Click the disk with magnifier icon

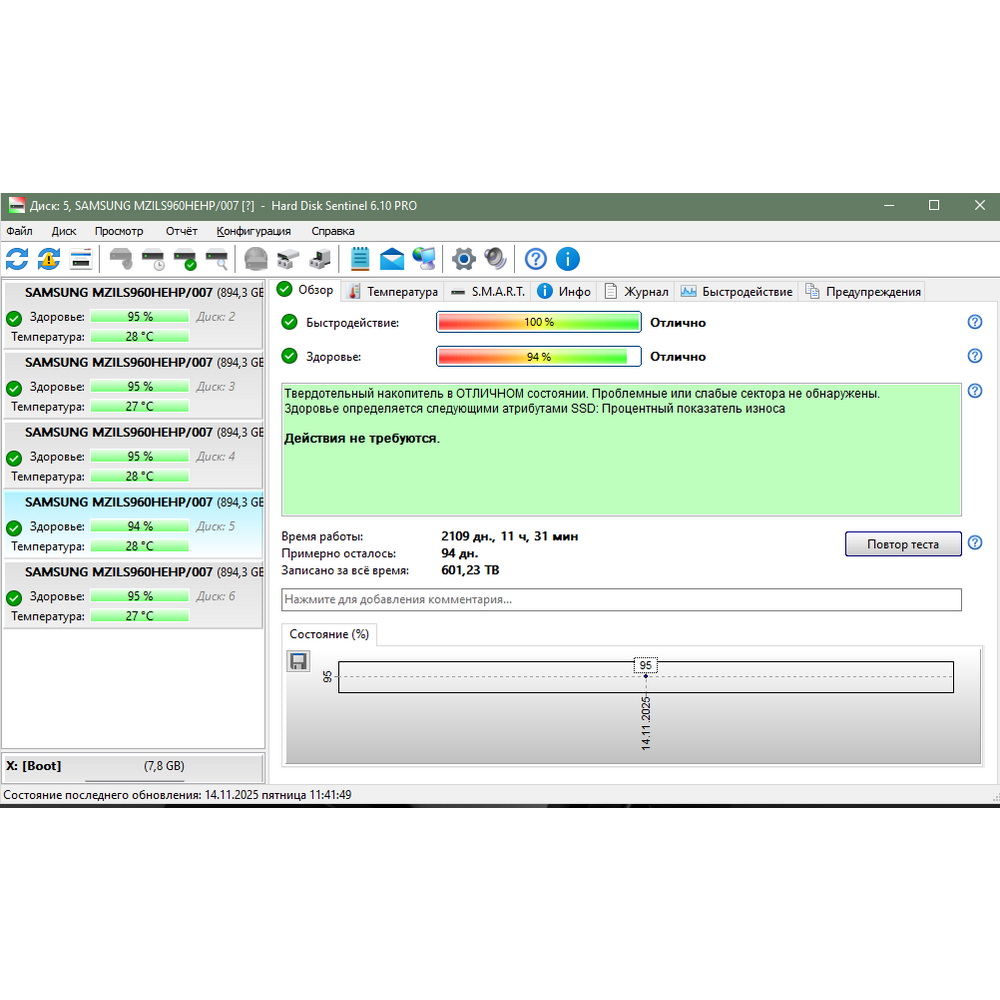point(217,259)
